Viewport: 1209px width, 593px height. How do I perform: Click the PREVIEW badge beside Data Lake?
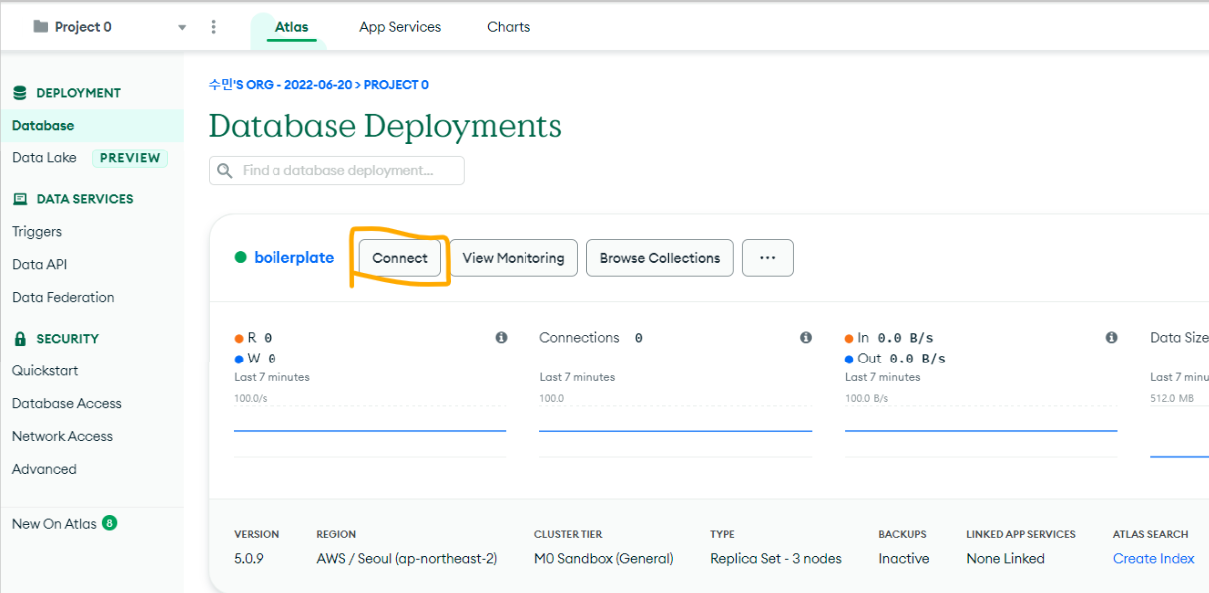point(130,158)
